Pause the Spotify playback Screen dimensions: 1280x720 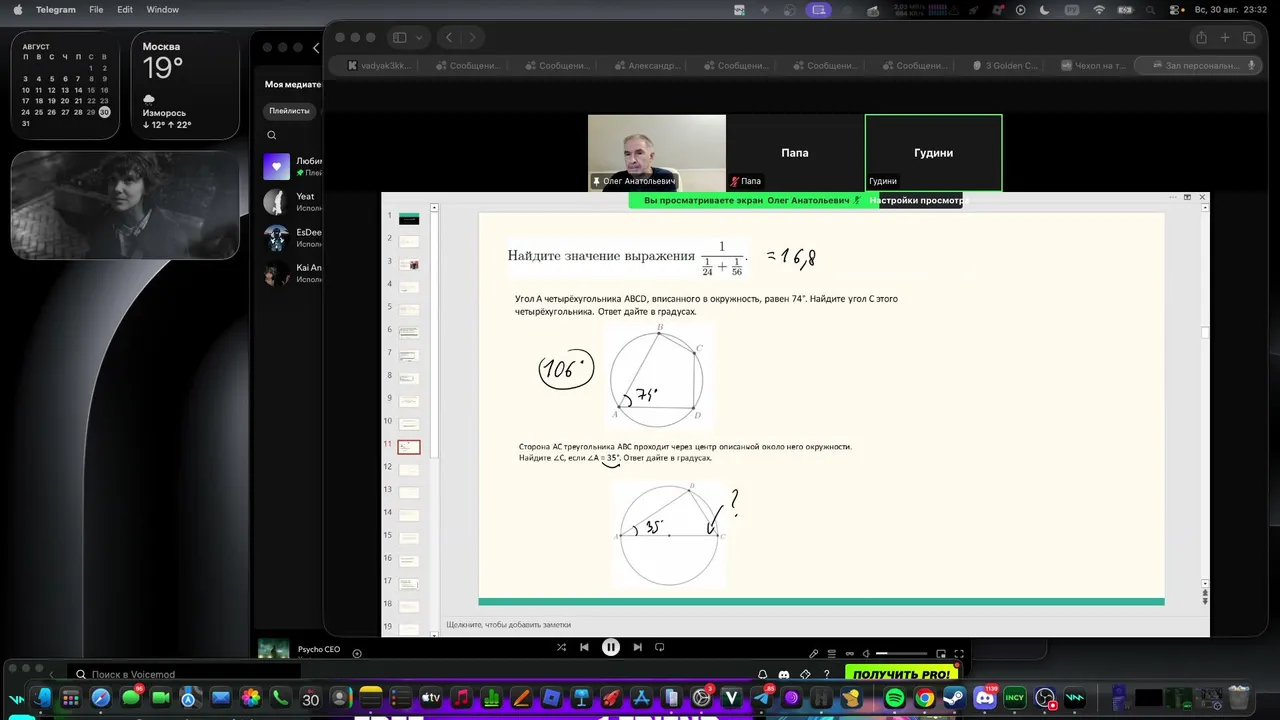[611, 647]
